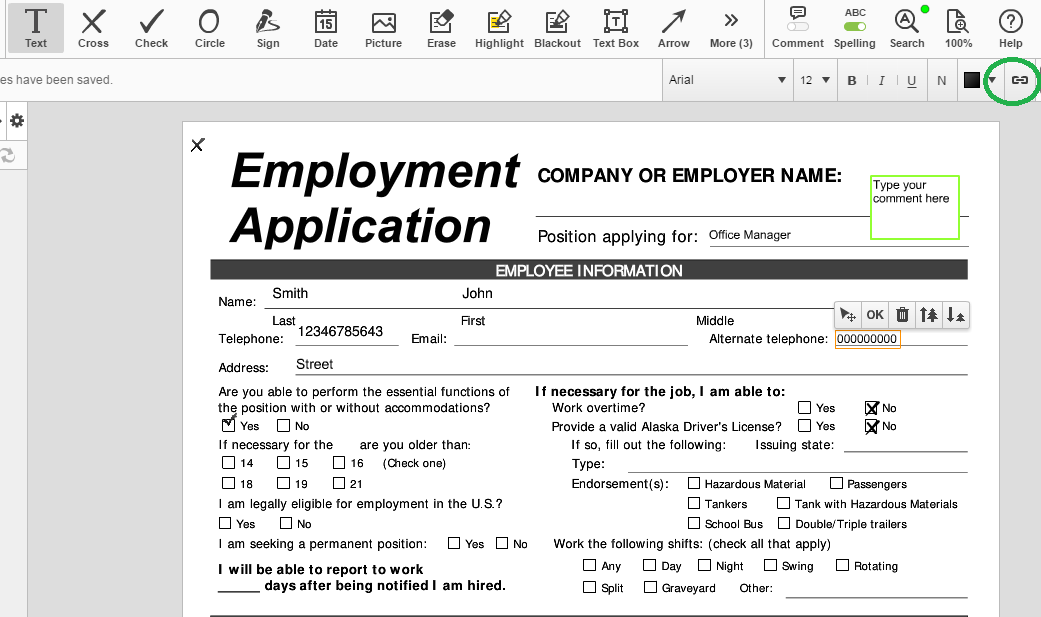Viewport: 1041px width, 617px height.
Task: Pick the Arrow drawing tool
Action: [x=673, y=28]
